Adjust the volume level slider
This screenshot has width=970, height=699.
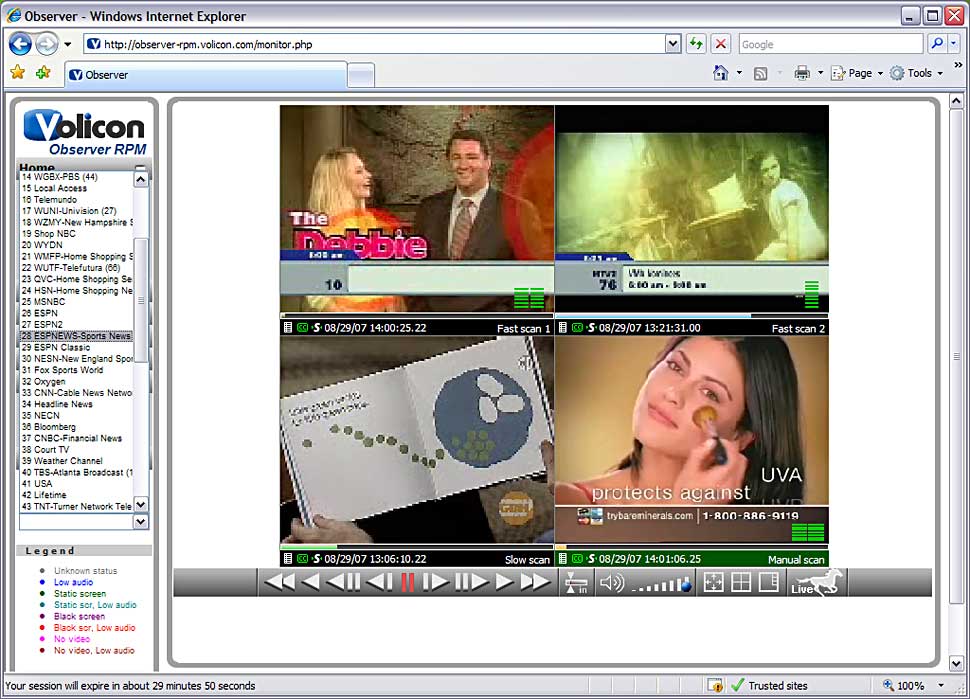[662, 584]
